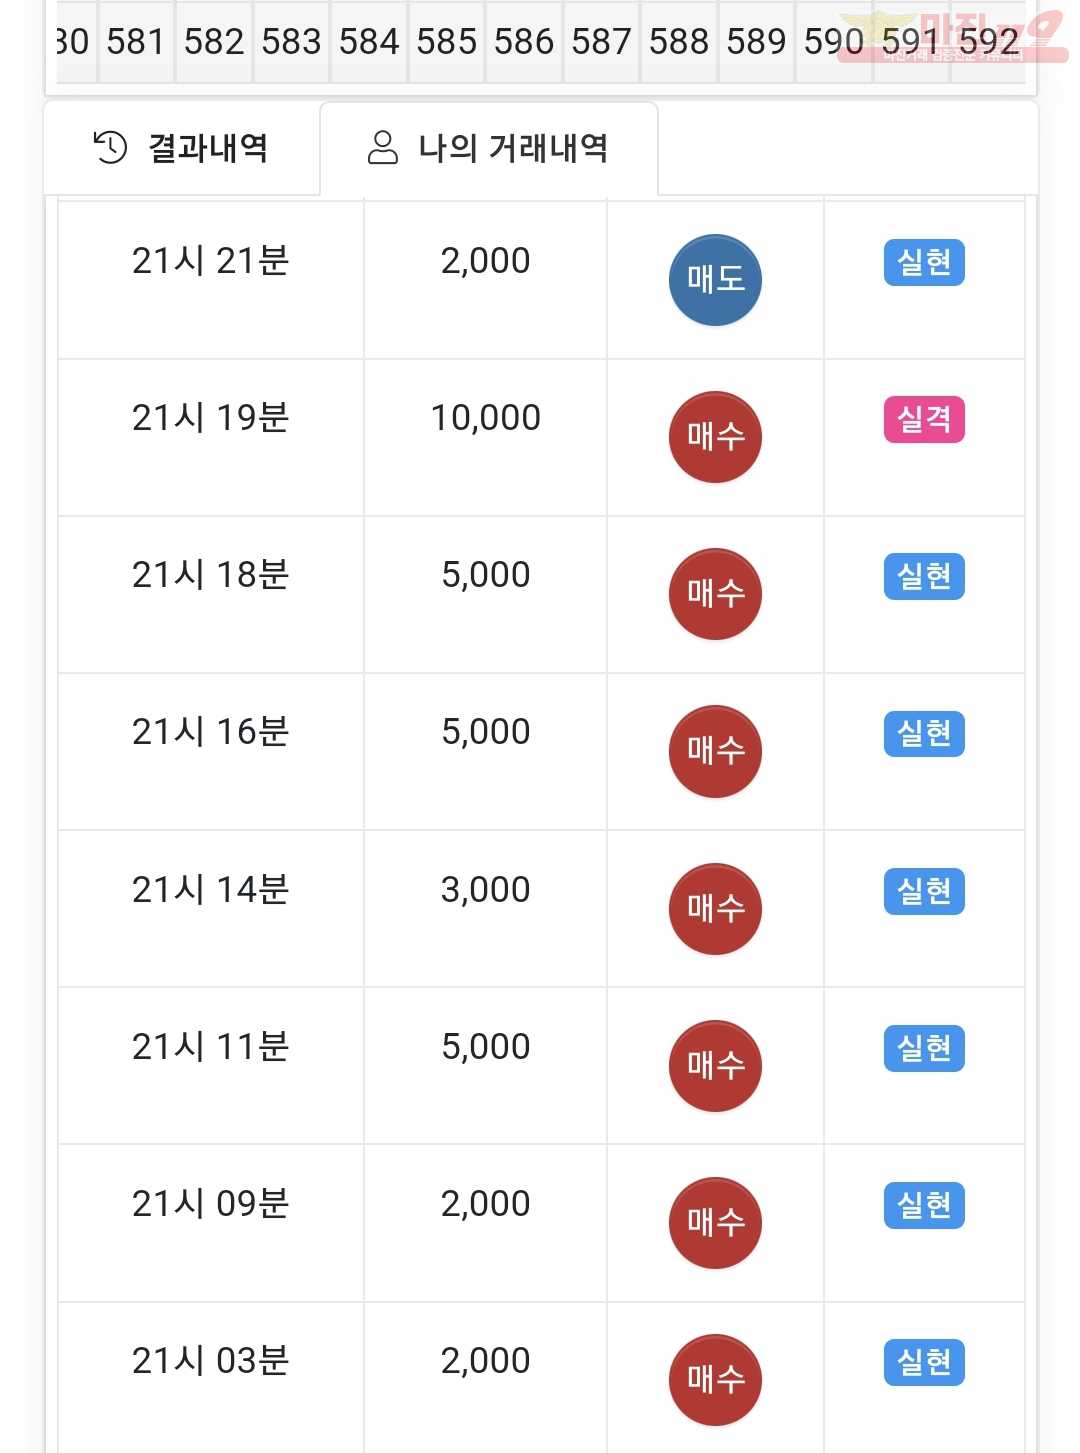Viewport: 1080px width, 1453px height.
Task: Click the red 매수 circle at 21시 14분
Action: pyautogui.click(x=715, y=909)
